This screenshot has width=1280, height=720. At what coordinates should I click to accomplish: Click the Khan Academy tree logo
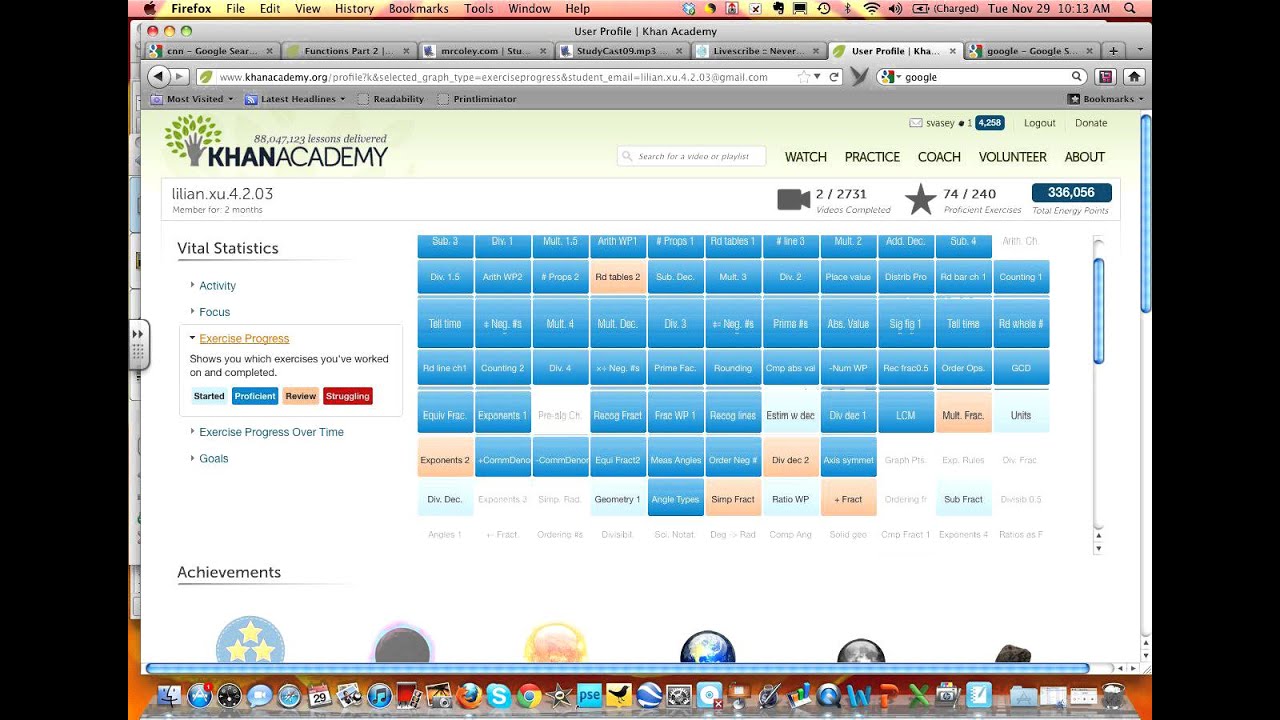193,139
